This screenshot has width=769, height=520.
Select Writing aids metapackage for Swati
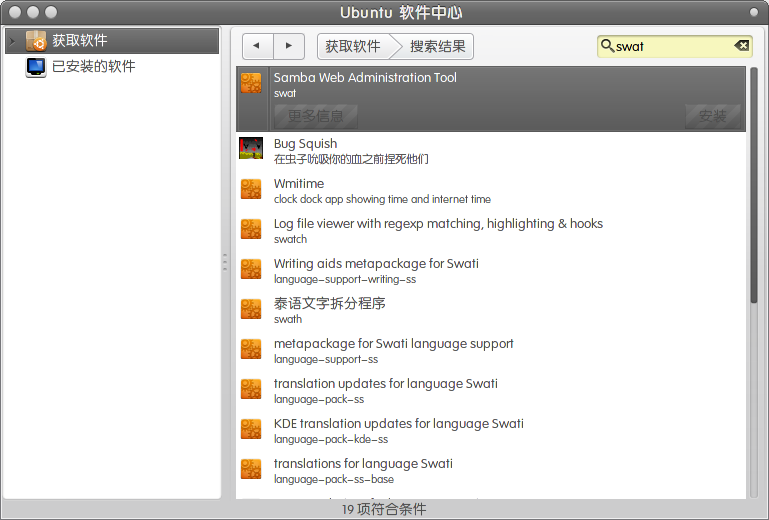(491, 271)
